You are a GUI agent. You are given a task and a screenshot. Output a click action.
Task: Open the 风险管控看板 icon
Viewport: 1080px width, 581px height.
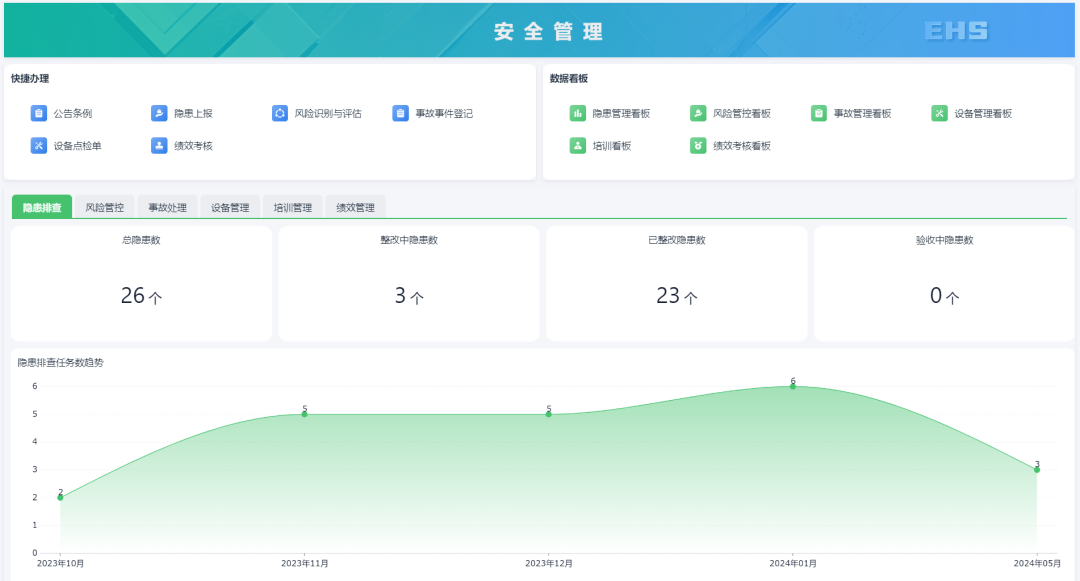698,113
